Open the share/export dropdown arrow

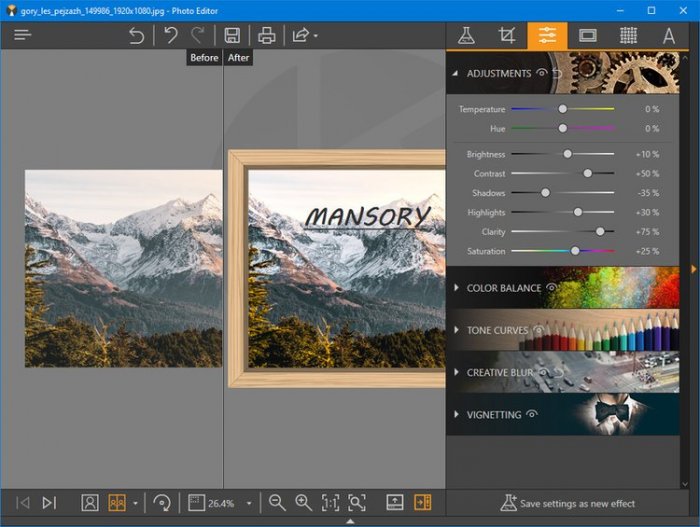pyautogui.click(x=316, y=36)
